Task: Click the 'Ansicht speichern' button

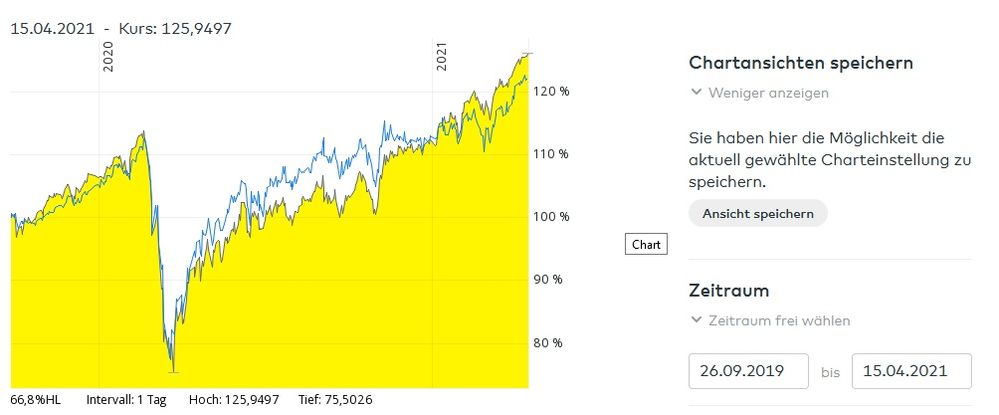Action: [757, 213]
